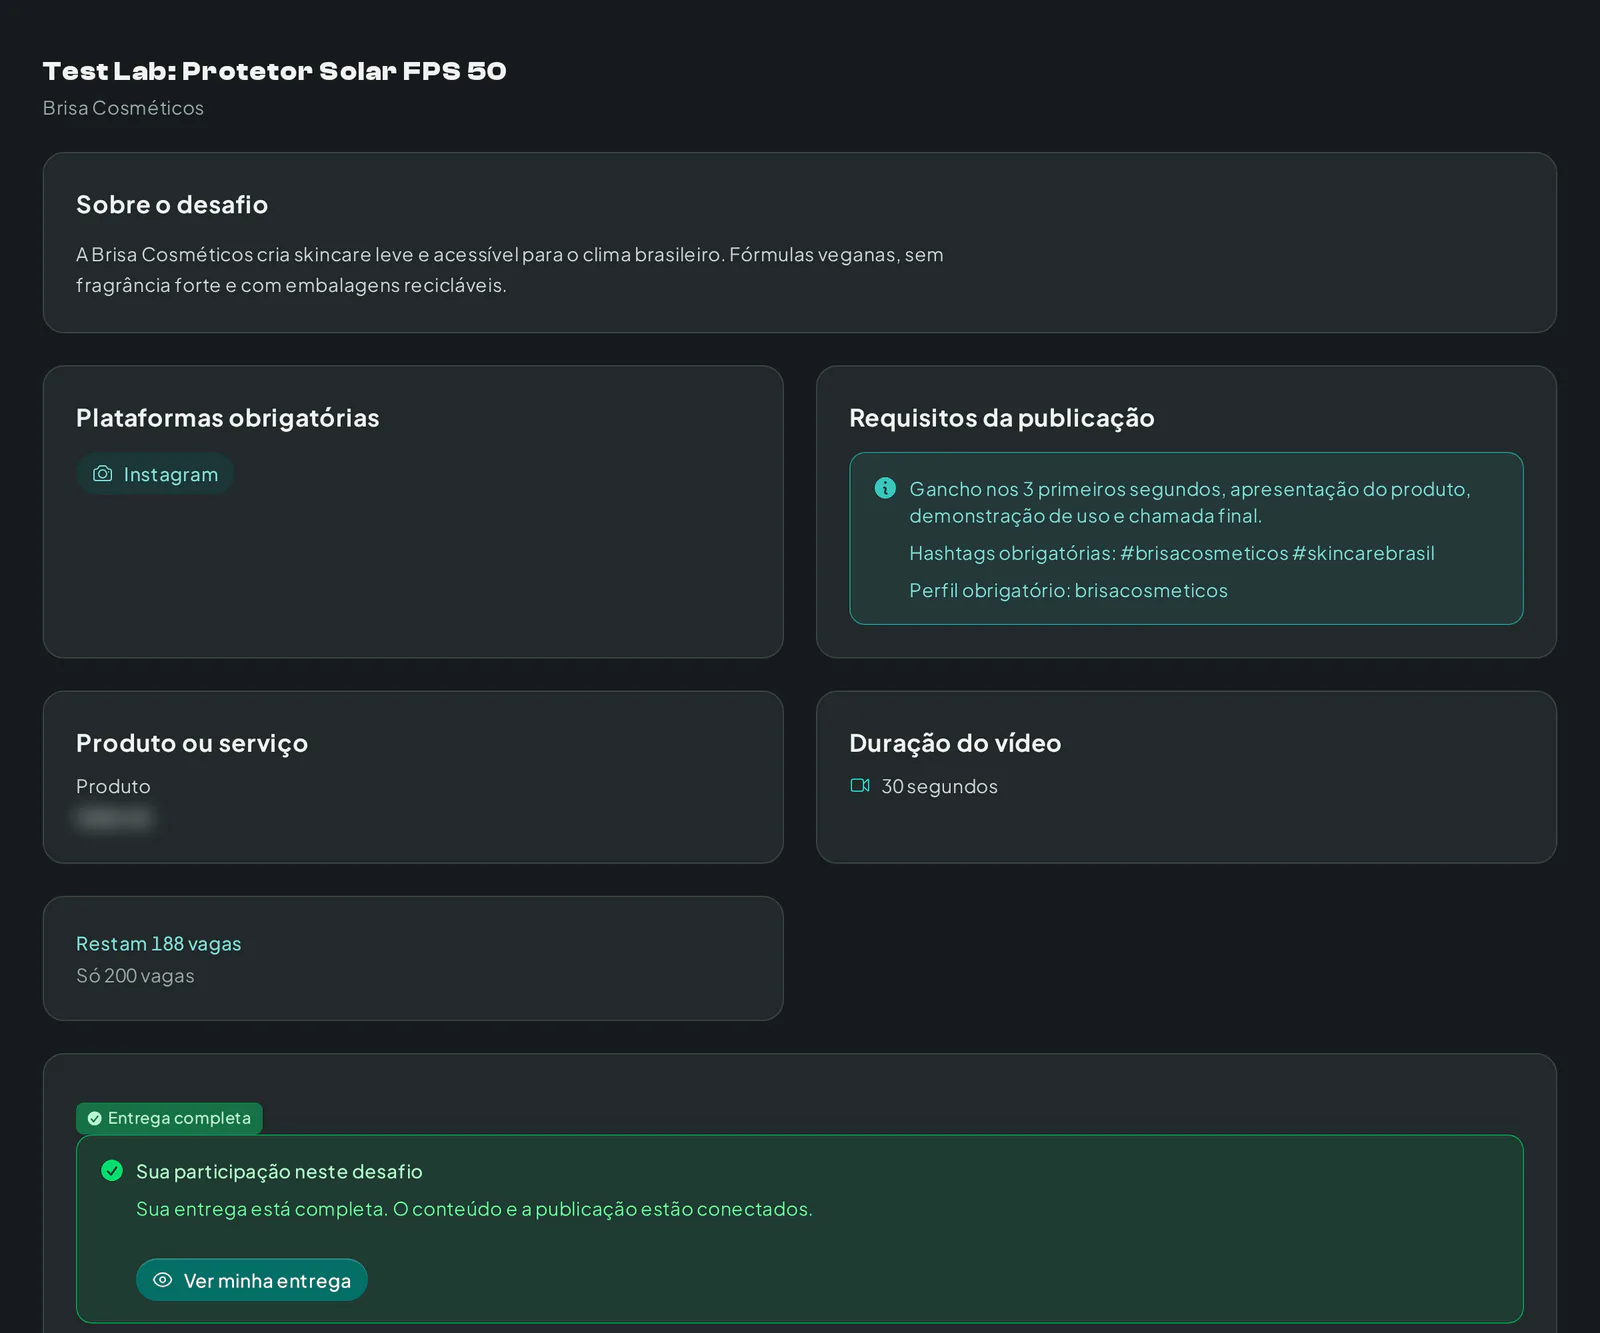Click the Test Lab: Protetor Solar FPS 50 title
The image size is (1600, 1333).
[x=275, y=71]
